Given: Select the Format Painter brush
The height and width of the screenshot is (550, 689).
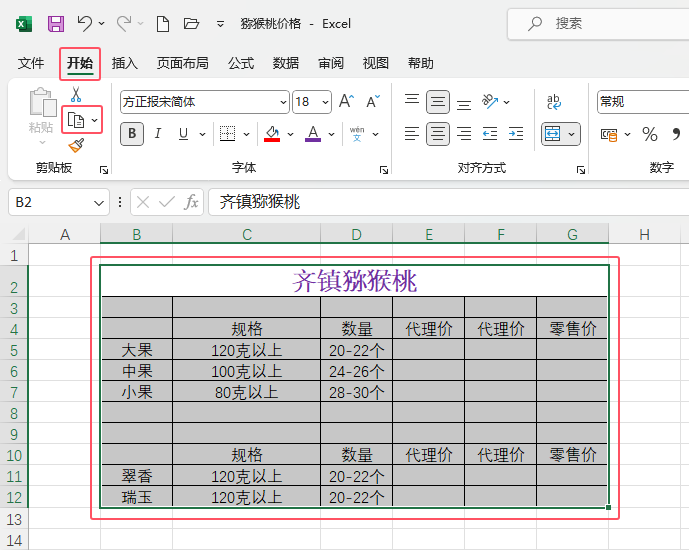Looking at the screenshot, I should click(76, 145).
